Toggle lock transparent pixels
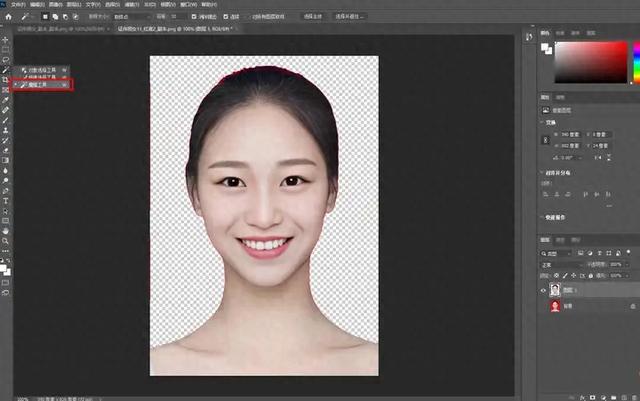 pos(556,276)
